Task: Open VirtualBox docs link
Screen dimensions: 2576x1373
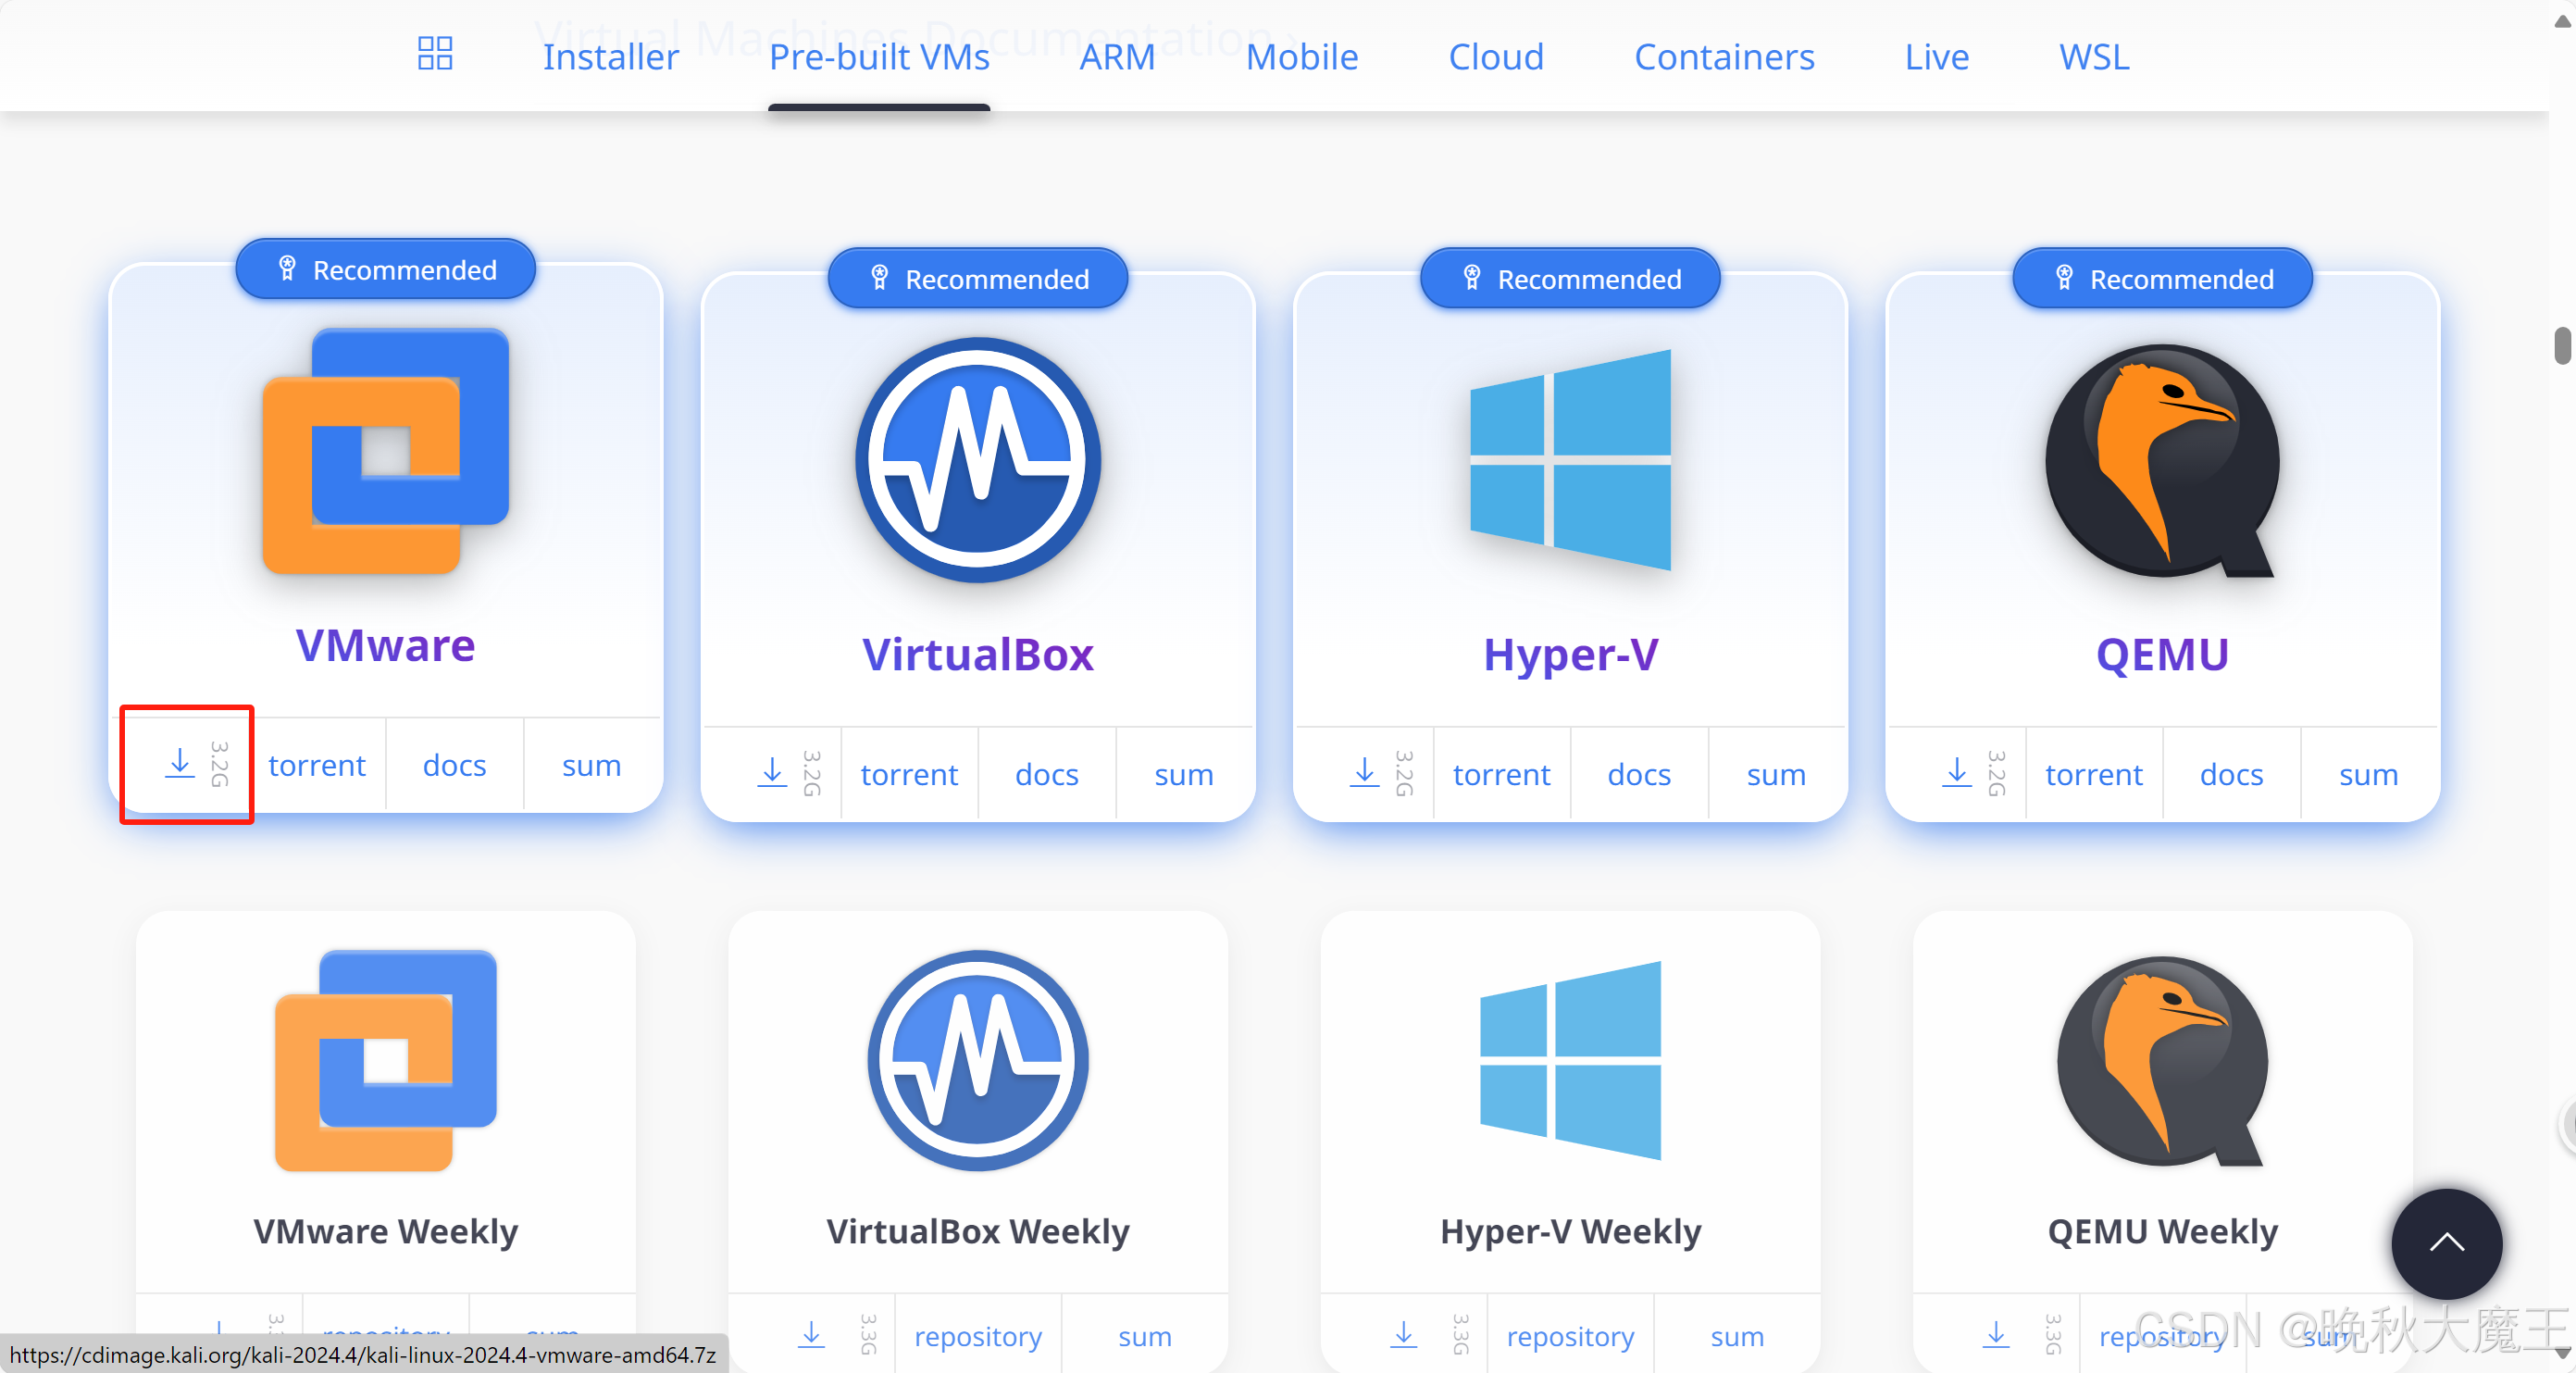Action: 1046,774
